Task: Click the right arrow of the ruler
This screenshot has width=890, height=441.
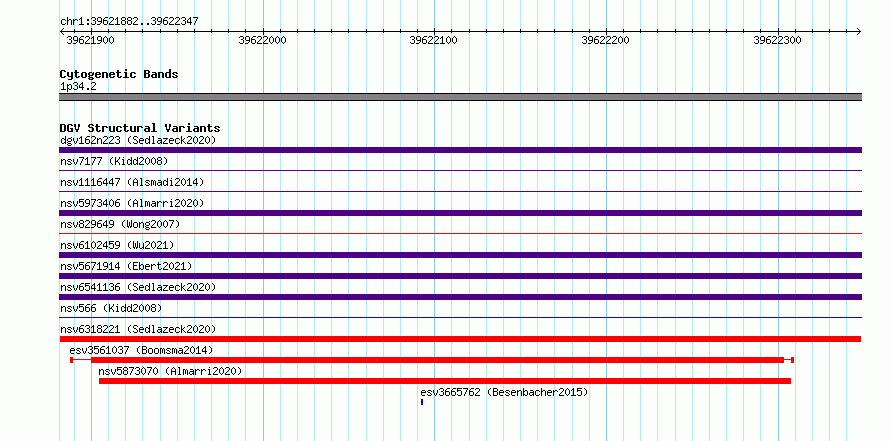Action: coord(859,31)
